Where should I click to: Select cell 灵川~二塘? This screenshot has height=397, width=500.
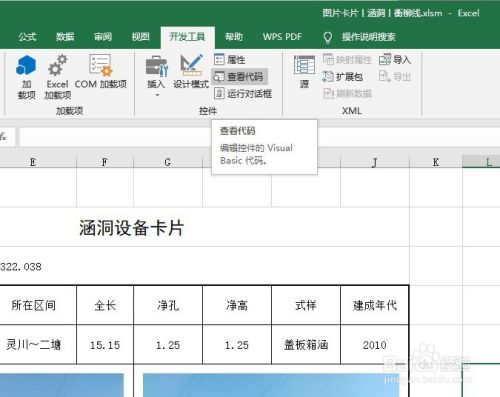click(38, 345)
